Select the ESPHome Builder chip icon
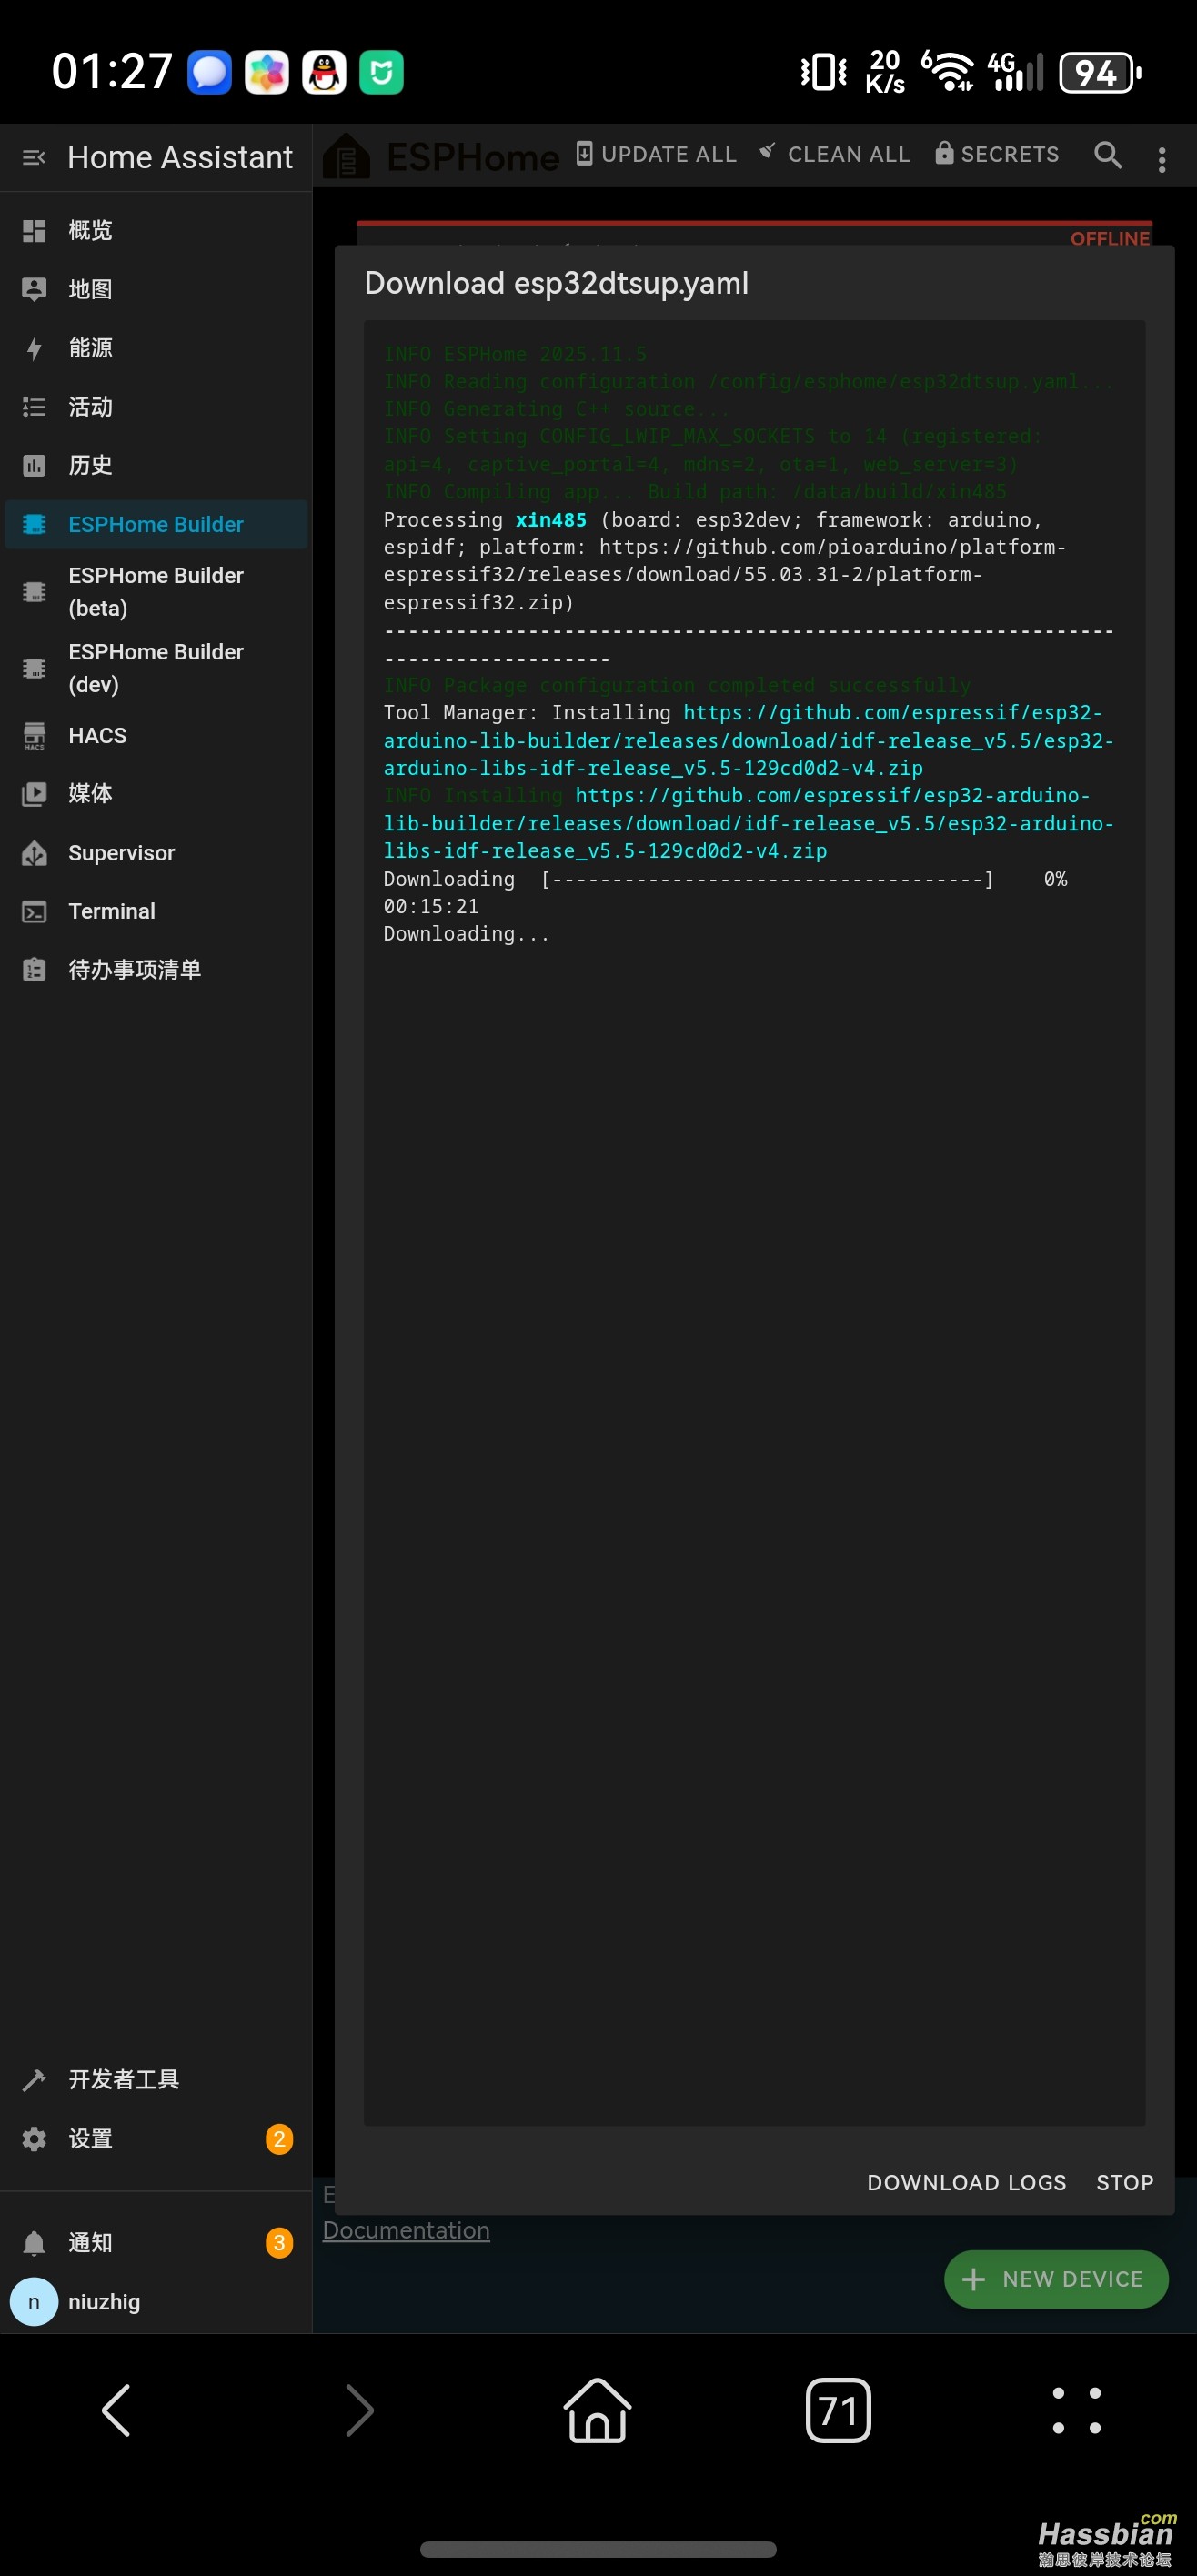 click(x=34, y=524)
